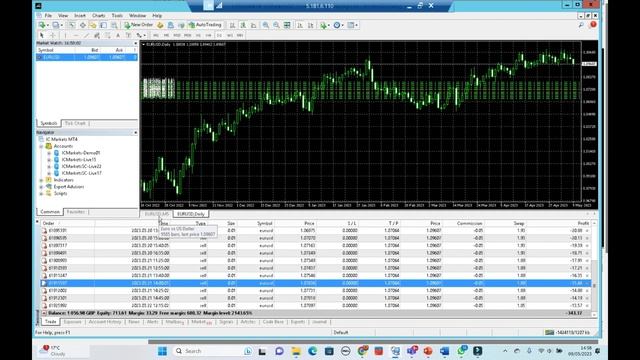Image resolution: width=640 pixels, height=360 pixels.
Task: Expand the Accounts tree node
Action: (x=41, y=146)
